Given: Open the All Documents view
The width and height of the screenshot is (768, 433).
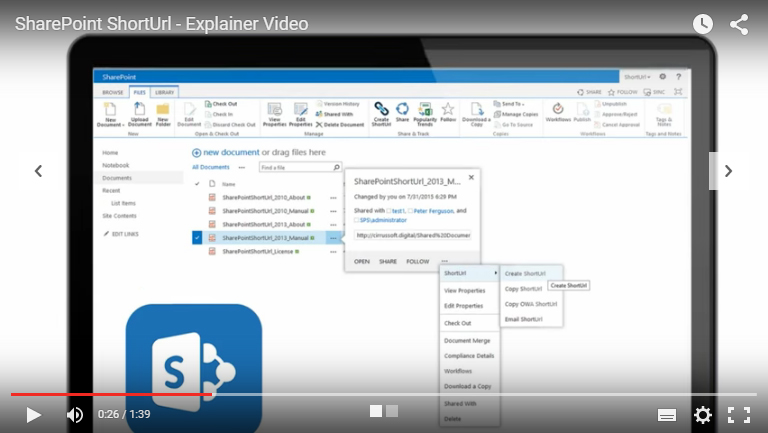Looking at the screenshot, I should click(211, 167).
